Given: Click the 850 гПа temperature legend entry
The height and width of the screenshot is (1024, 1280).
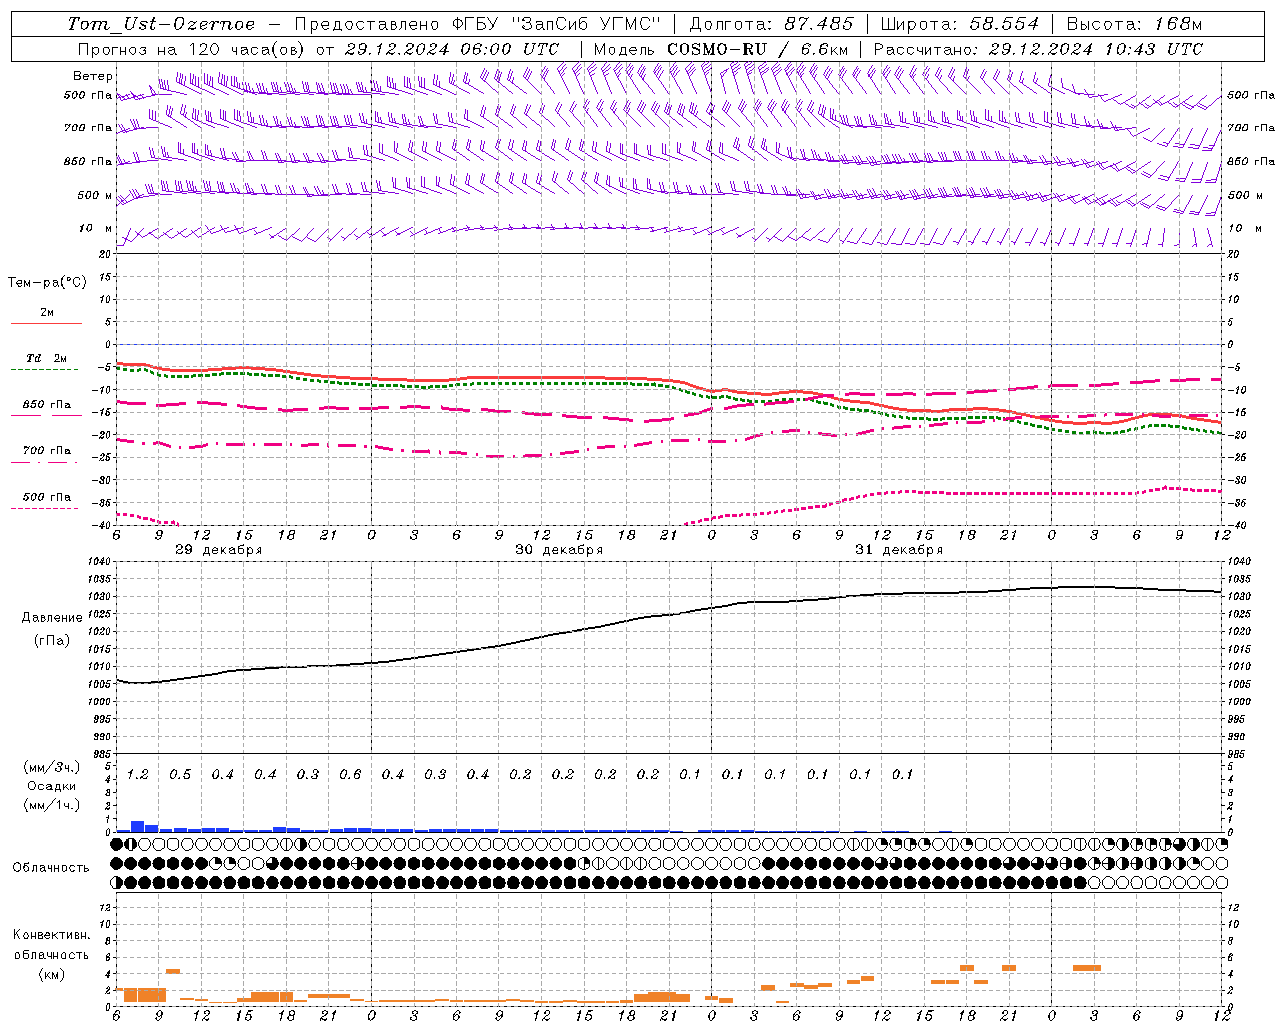Looking at the screenshot, I should 46,405.
